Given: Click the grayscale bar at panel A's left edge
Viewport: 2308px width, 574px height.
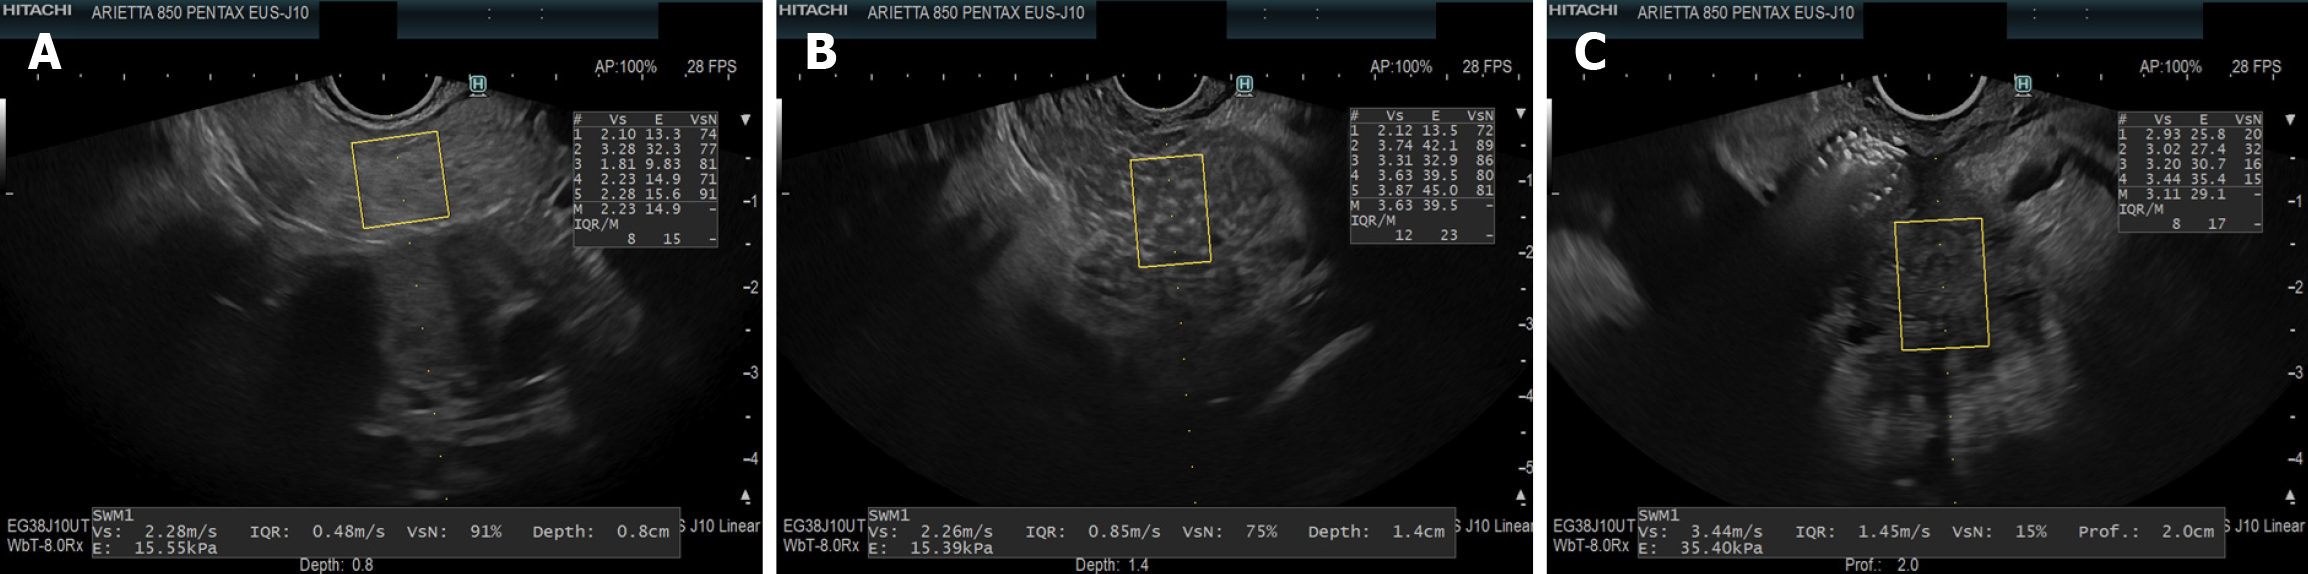Looking at the screenshot, I should pyautogui.click(x=3, y=140).
